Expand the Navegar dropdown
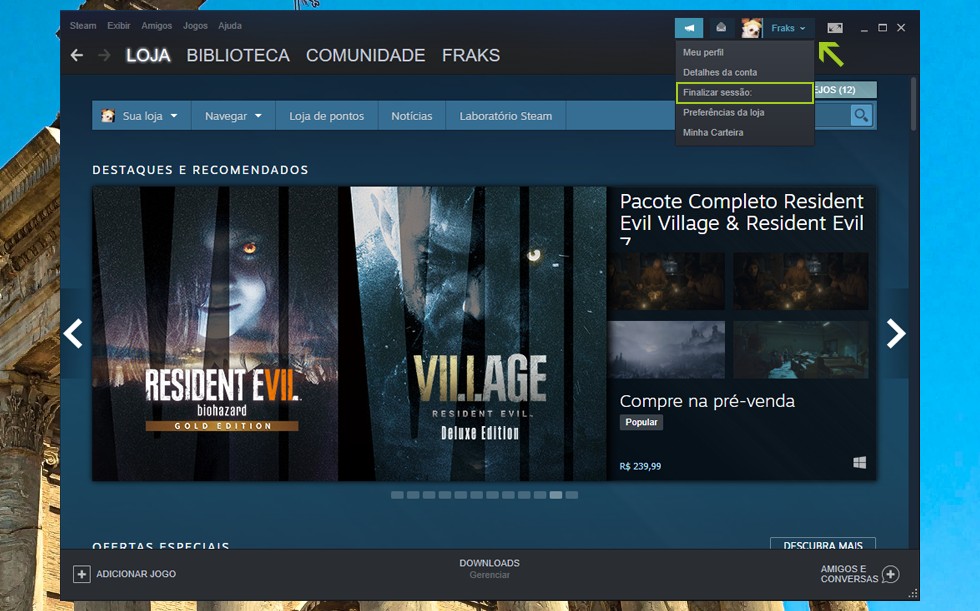Viewport: 980px width, 611px height. coord(233,116)
